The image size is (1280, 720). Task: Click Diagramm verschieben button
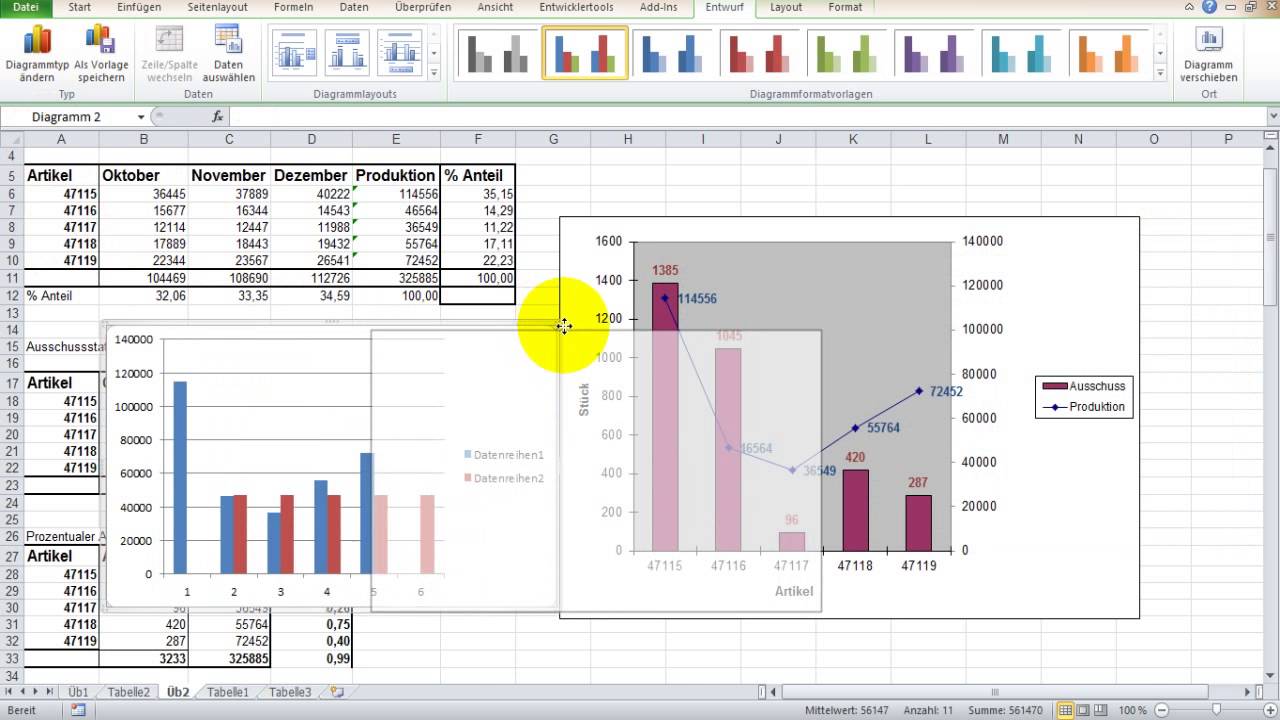(1209, 55)
